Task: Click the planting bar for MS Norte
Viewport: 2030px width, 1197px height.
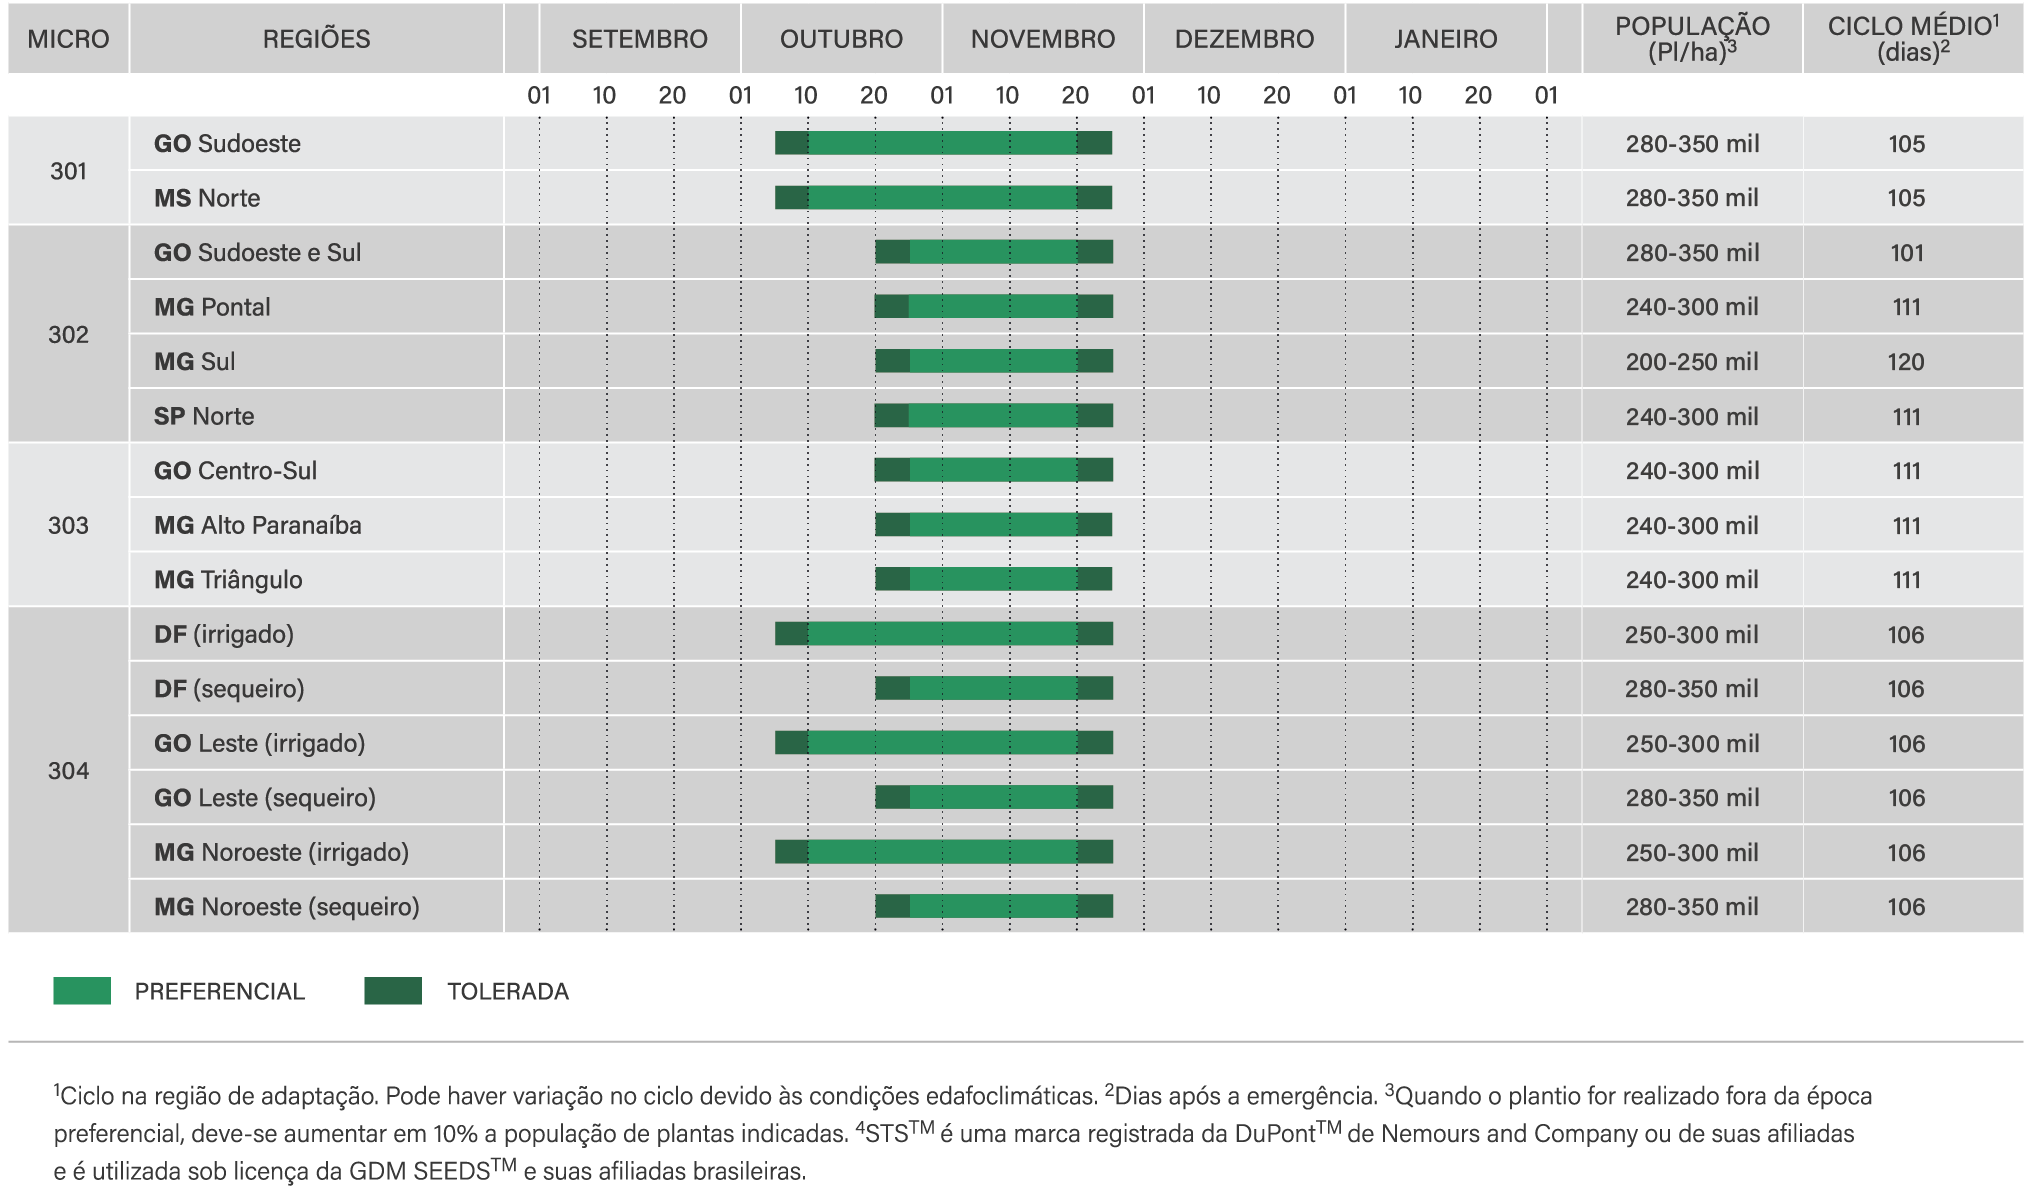Action: click(x=943, y=198)
